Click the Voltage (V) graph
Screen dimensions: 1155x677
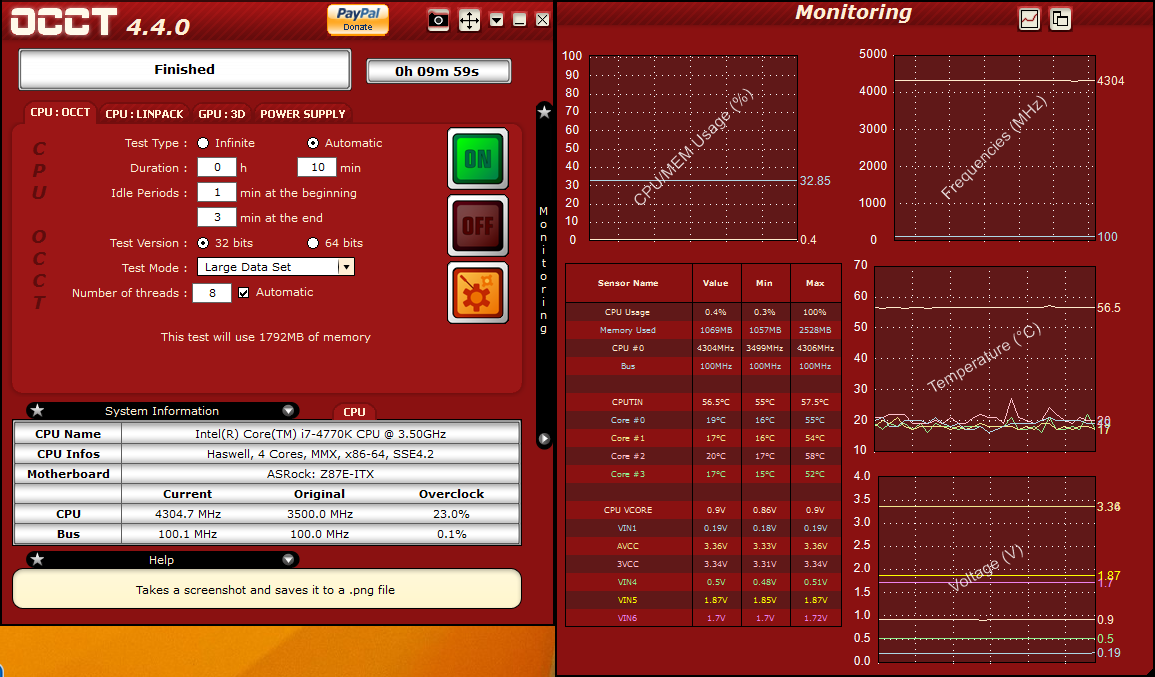[986, 569]
